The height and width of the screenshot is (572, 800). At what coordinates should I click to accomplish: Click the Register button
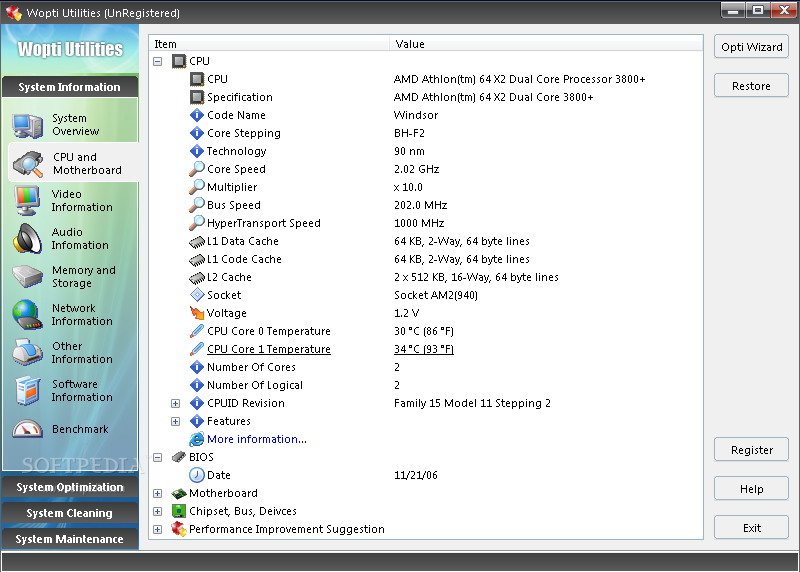click(752, 450)
